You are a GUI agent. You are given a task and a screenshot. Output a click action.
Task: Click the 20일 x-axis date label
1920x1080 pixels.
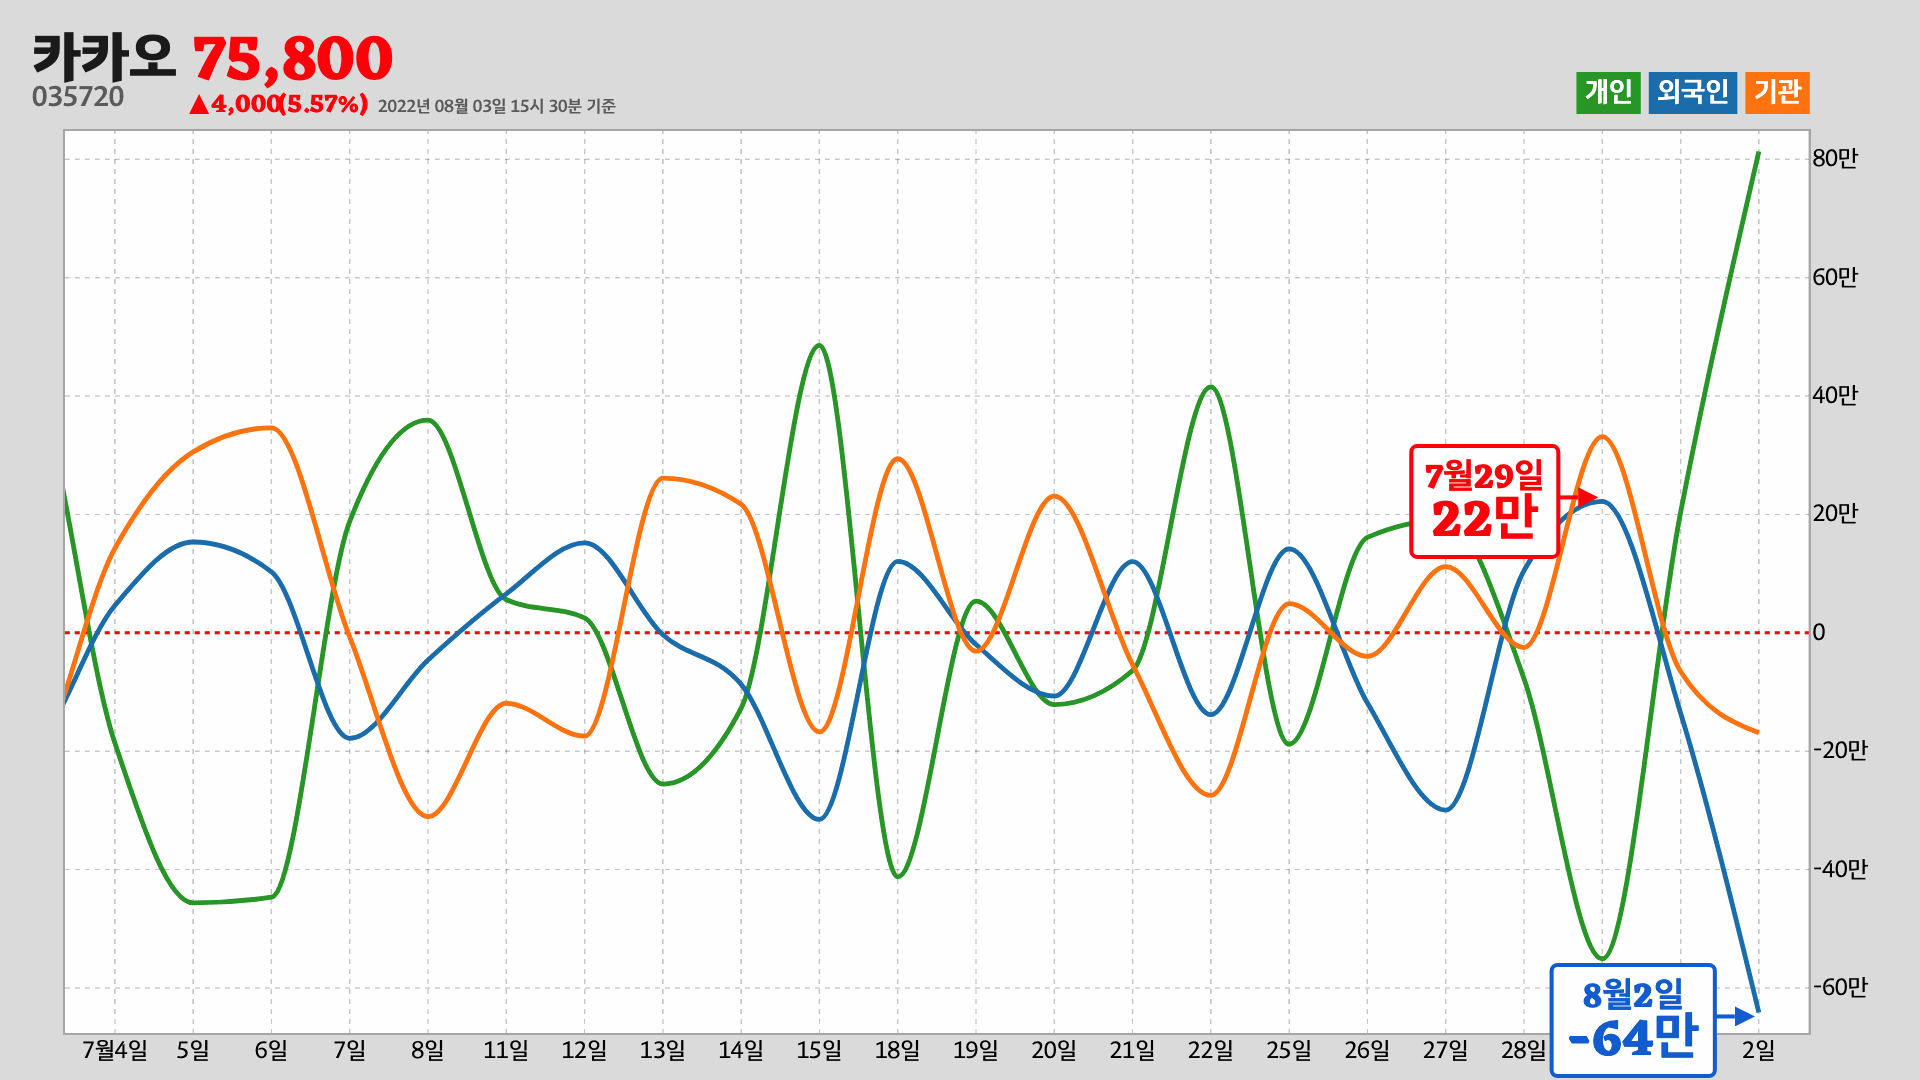[1054, 1050]
